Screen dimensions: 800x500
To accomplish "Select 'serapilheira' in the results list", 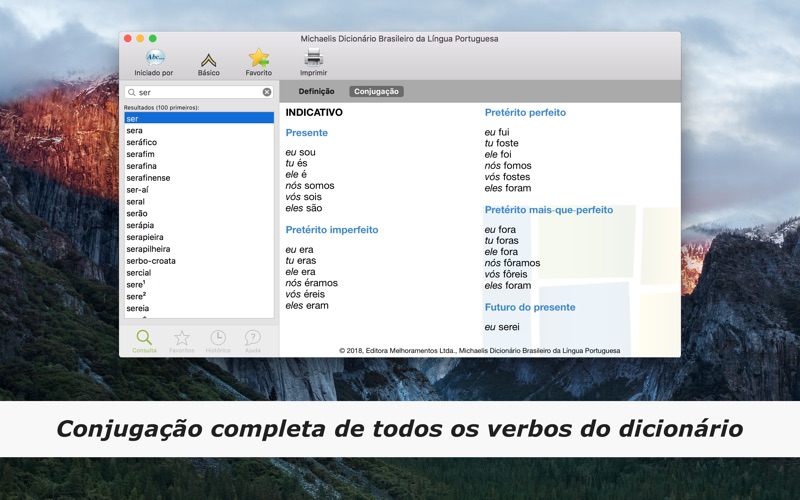I will tap(199, 249).
